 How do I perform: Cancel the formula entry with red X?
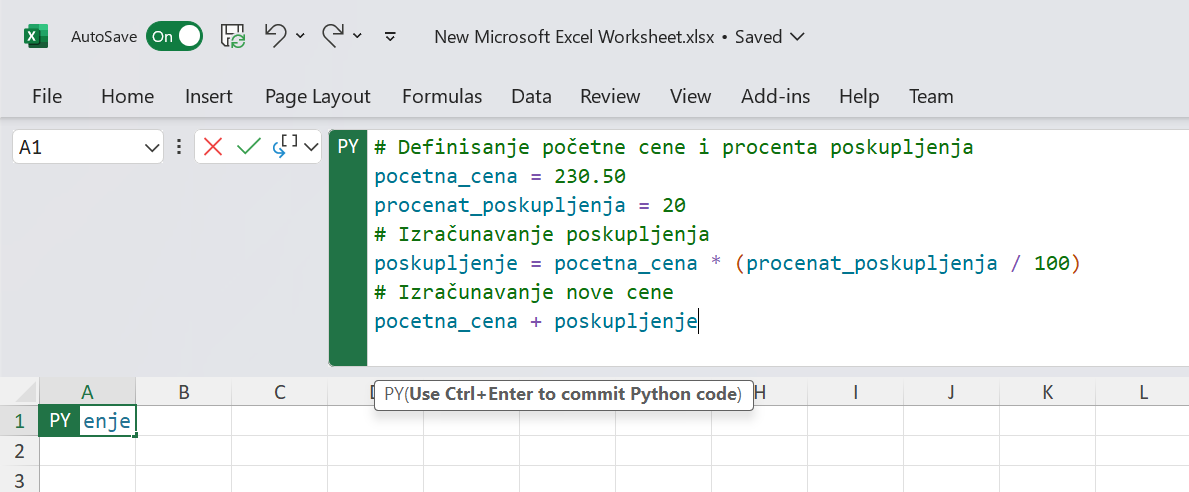(213, 147)
